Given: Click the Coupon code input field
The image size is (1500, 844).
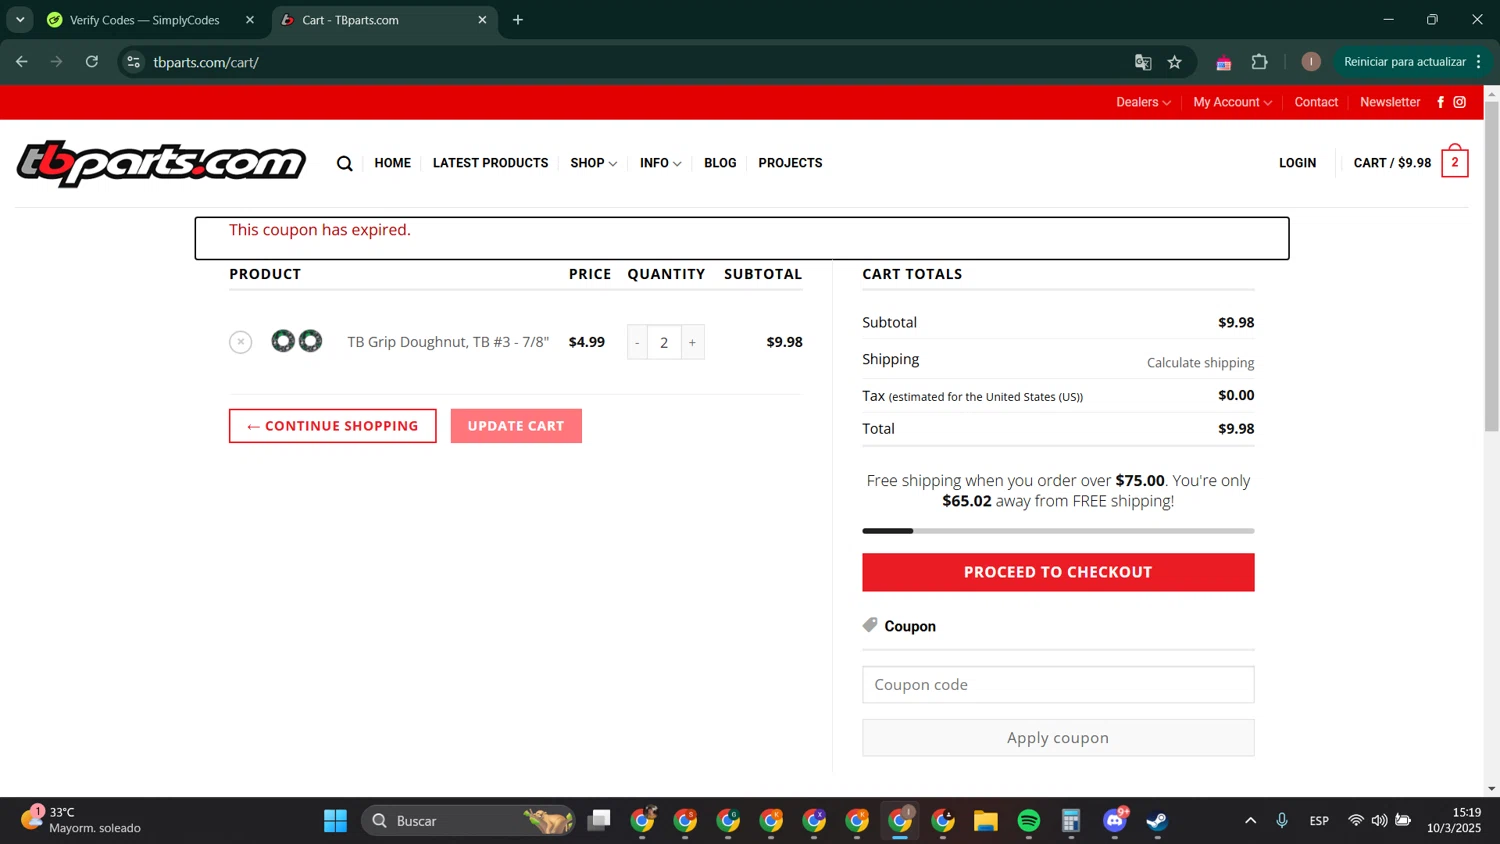Looking at the screenshot, I should pyautogui.click(x=1058, y=685).
